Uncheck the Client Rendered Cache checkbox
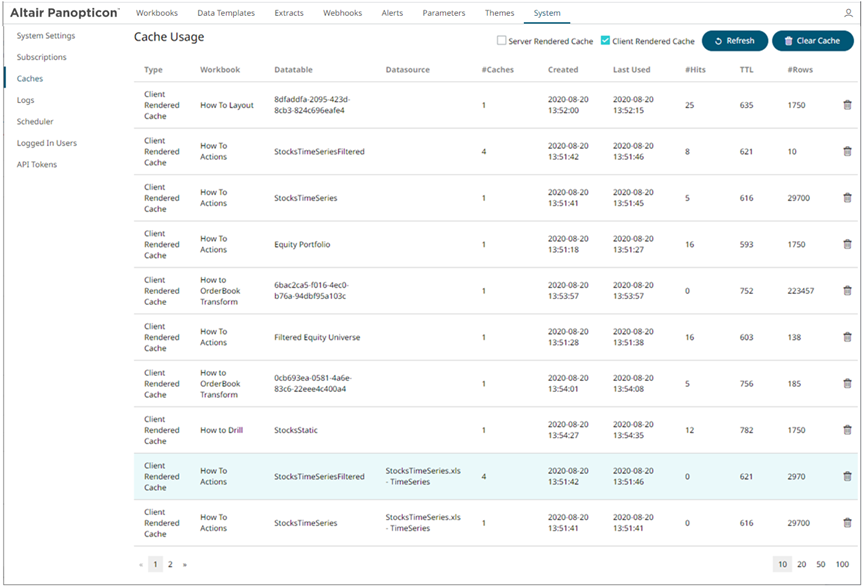 pyautogui.click(x=606, y=41)
